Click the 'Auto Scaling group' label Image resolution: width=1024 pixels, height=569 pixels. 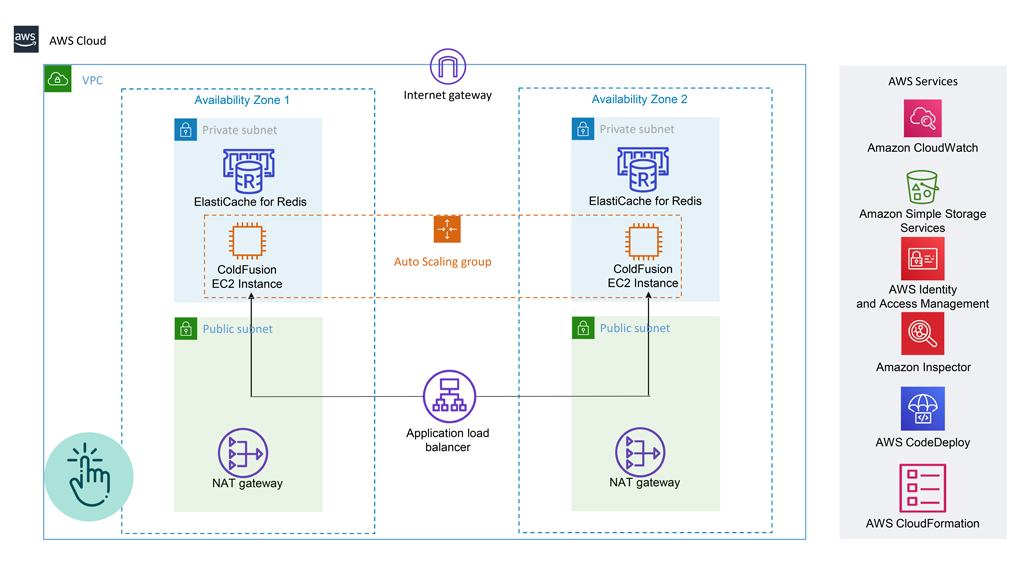pos(442,262)
